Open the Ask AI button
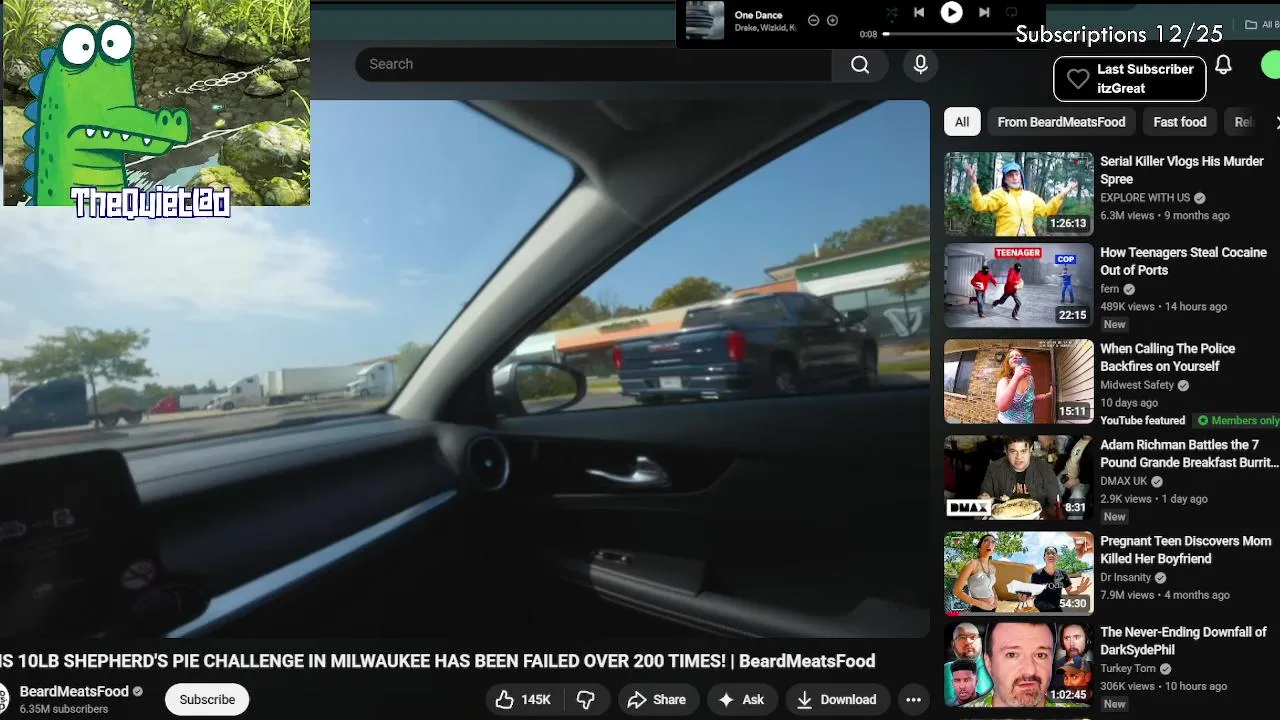This screenshot has height=720, width=1280. click(741, 700)
